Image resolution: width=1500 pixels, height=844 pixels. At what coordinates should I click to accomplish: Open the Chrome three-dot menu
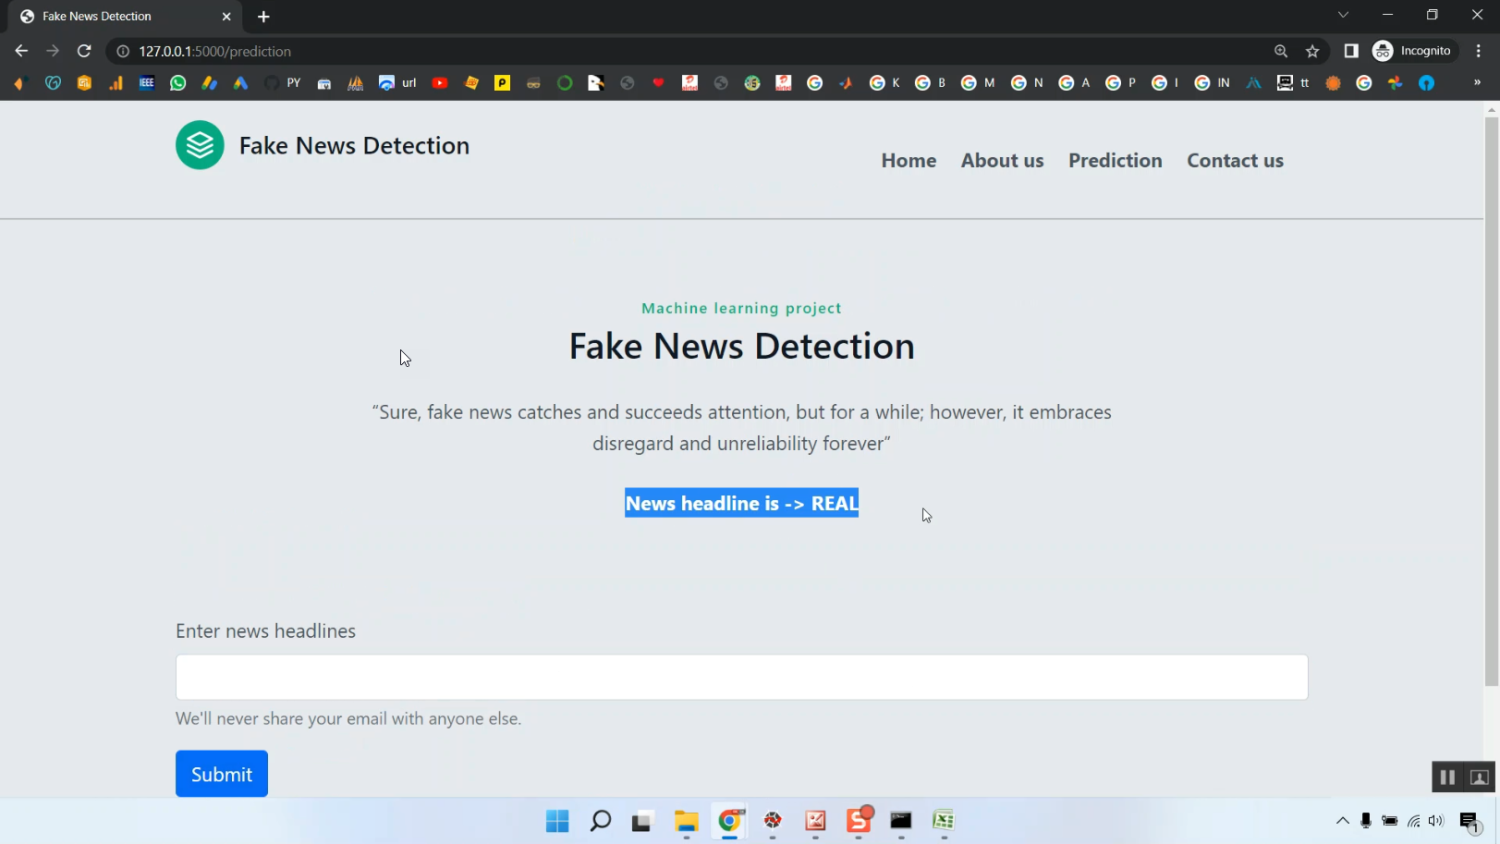click(1478, 51)
